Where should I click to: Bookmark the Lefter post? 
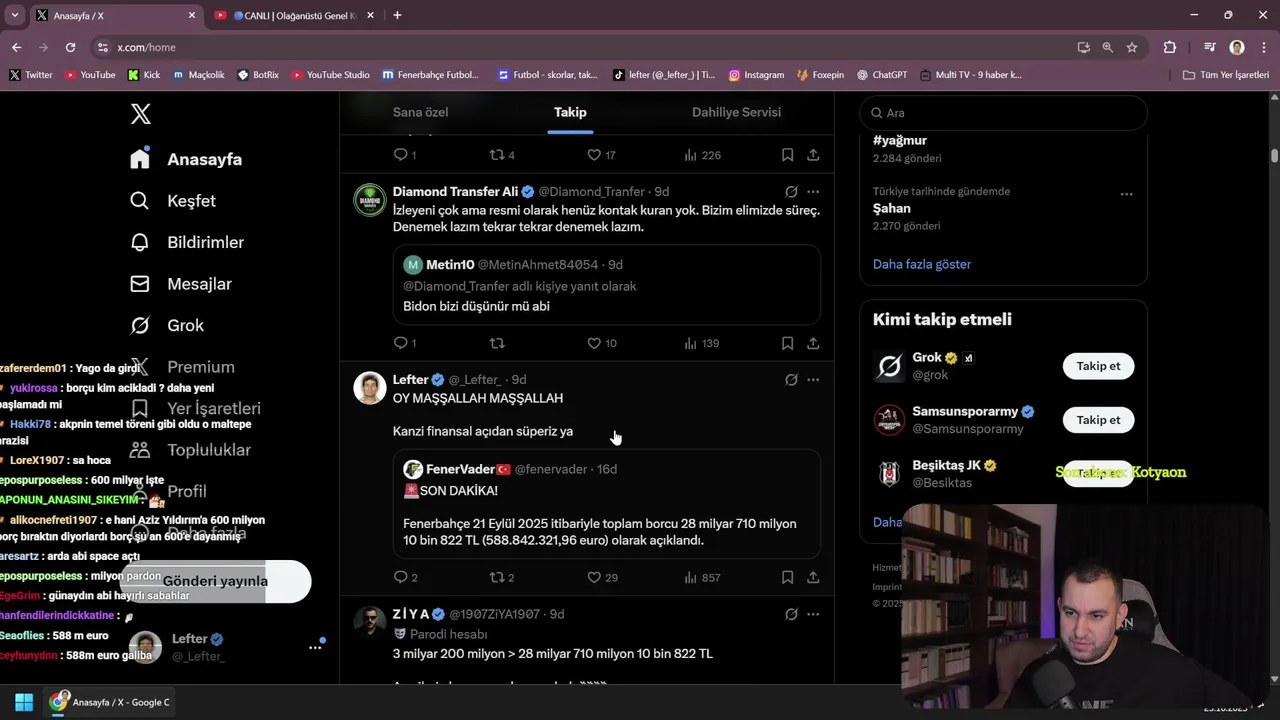(787, 577)
